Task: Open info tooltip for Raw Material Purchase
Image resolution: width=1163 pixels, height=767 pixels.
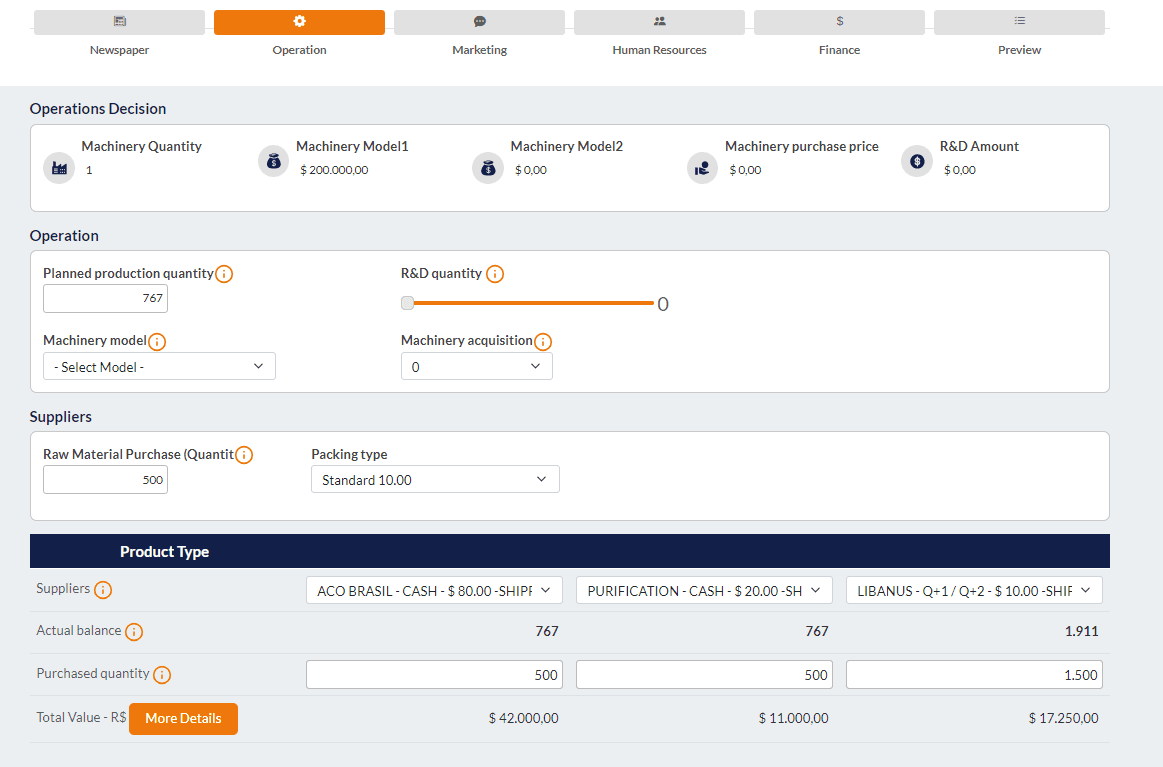Action: 245,454
